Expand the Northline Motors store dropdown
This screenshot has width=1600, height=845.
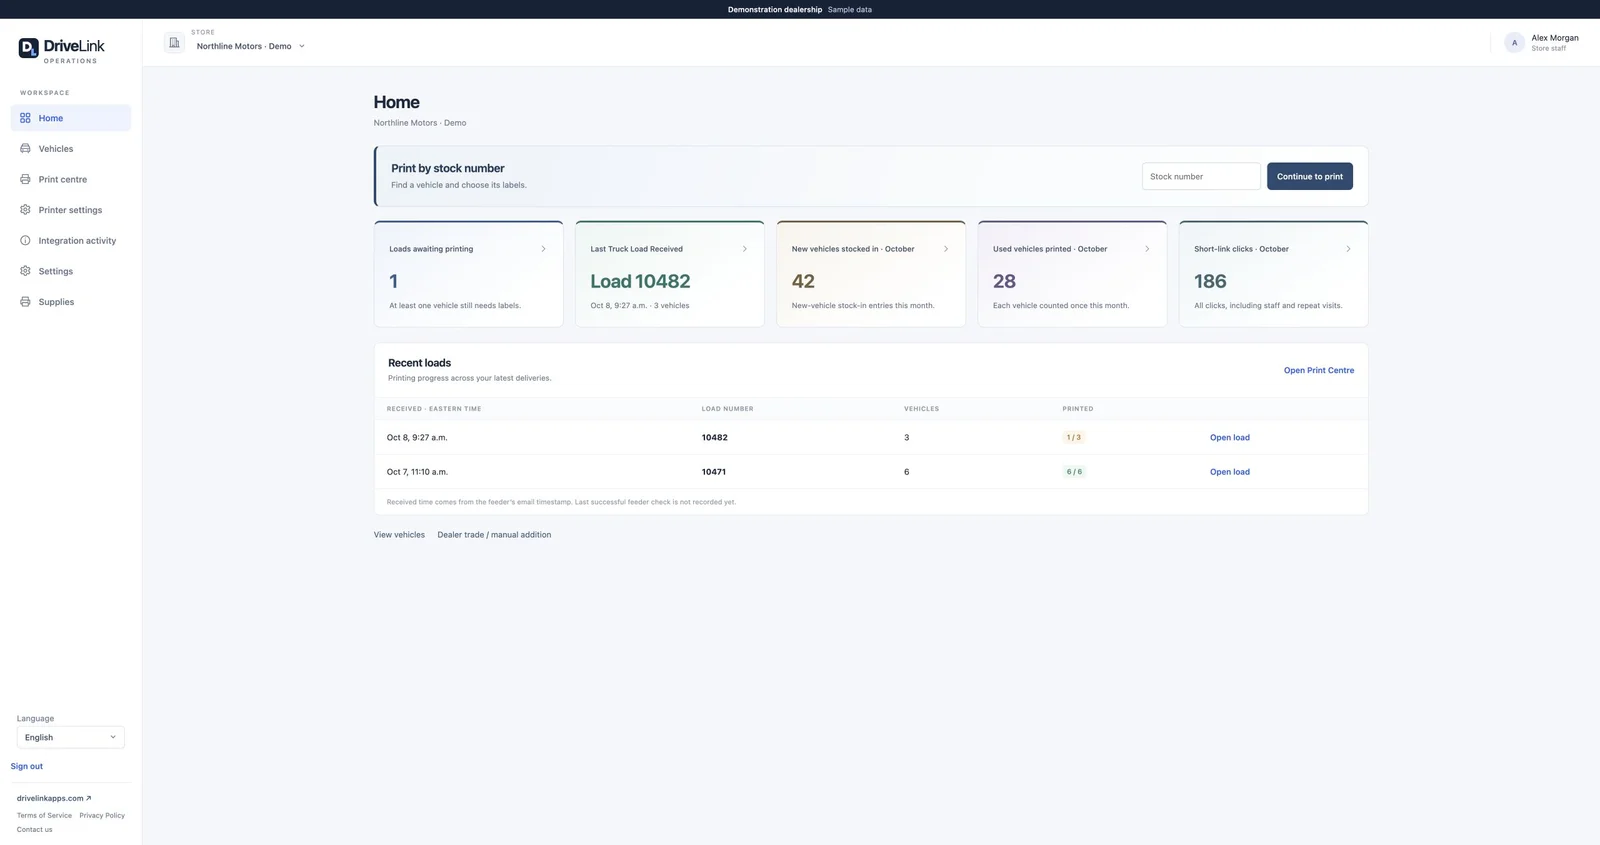pyautogui.click(x=251, y=46)
